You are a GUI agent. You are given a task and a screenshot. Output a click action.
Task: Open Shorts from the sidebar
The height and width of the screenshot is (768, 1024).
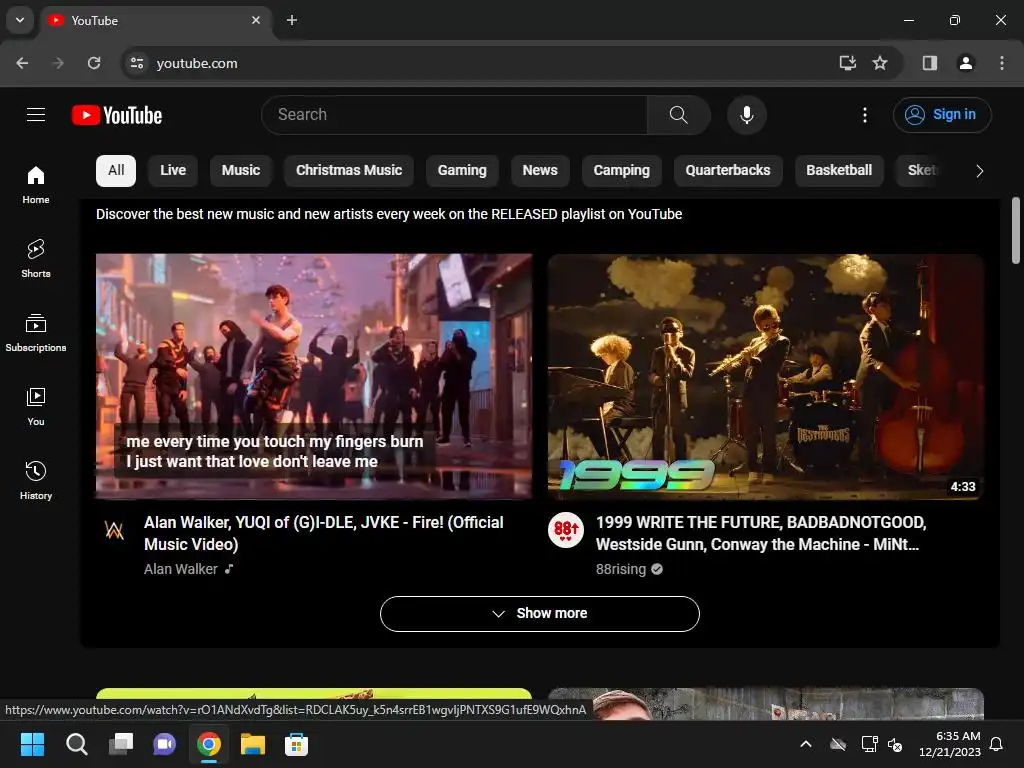[x=36, y=259]
